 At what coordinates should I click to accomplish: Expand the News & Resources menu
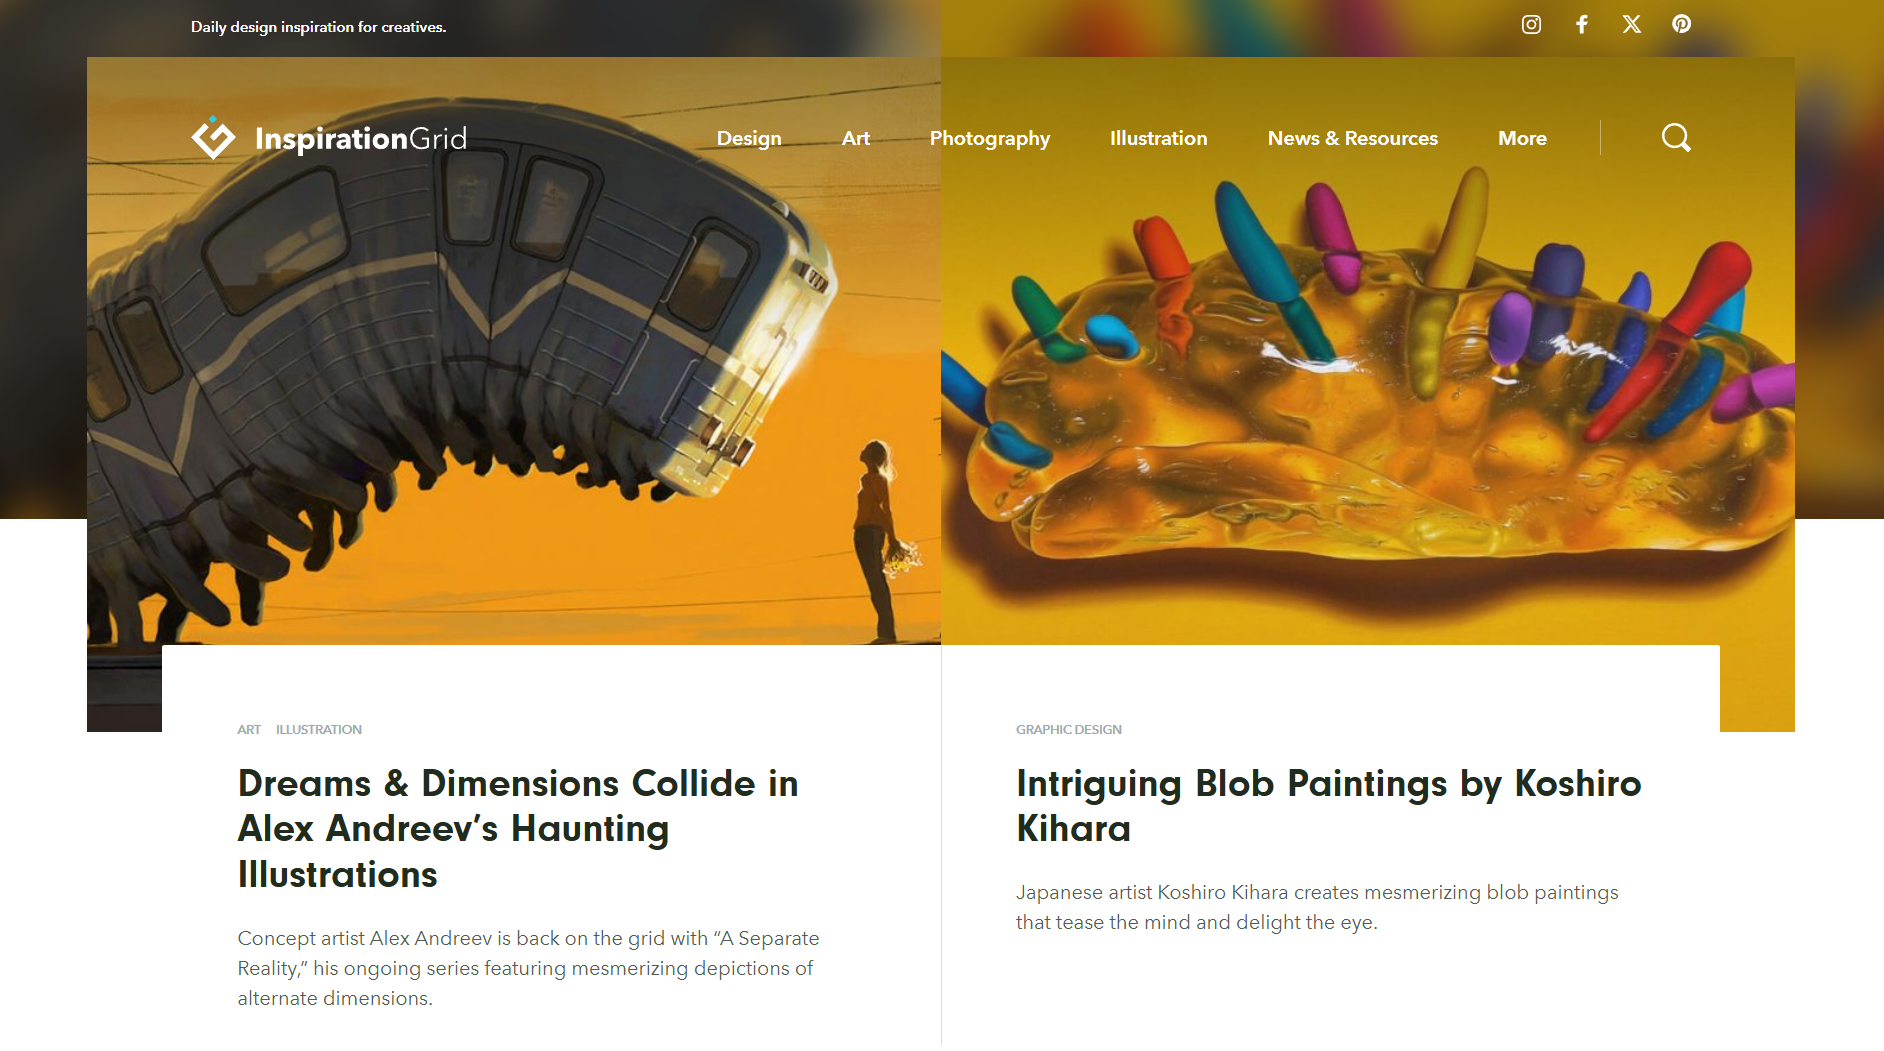1353,138
